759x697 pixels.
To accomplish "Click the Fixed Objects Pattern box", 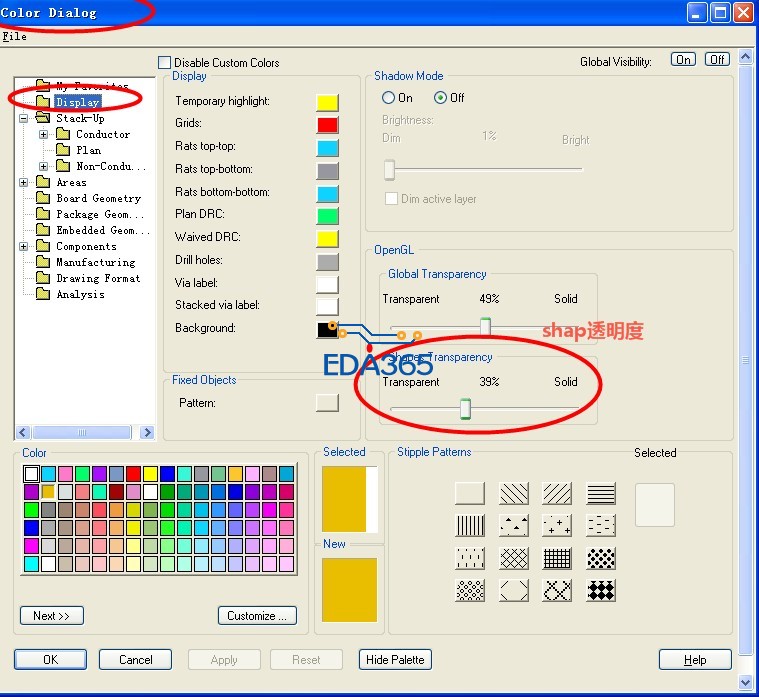I will click(x=327, y=403).
